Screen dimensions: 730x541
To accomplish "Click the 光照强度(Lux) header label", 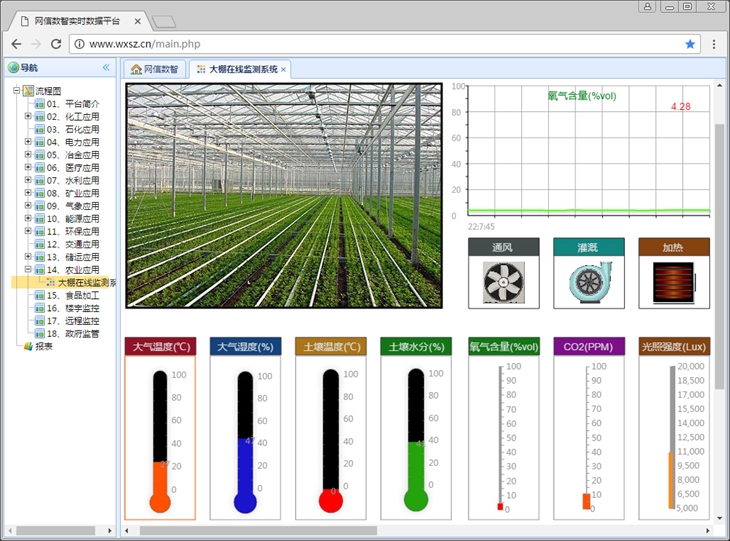I will coord(674,346).
